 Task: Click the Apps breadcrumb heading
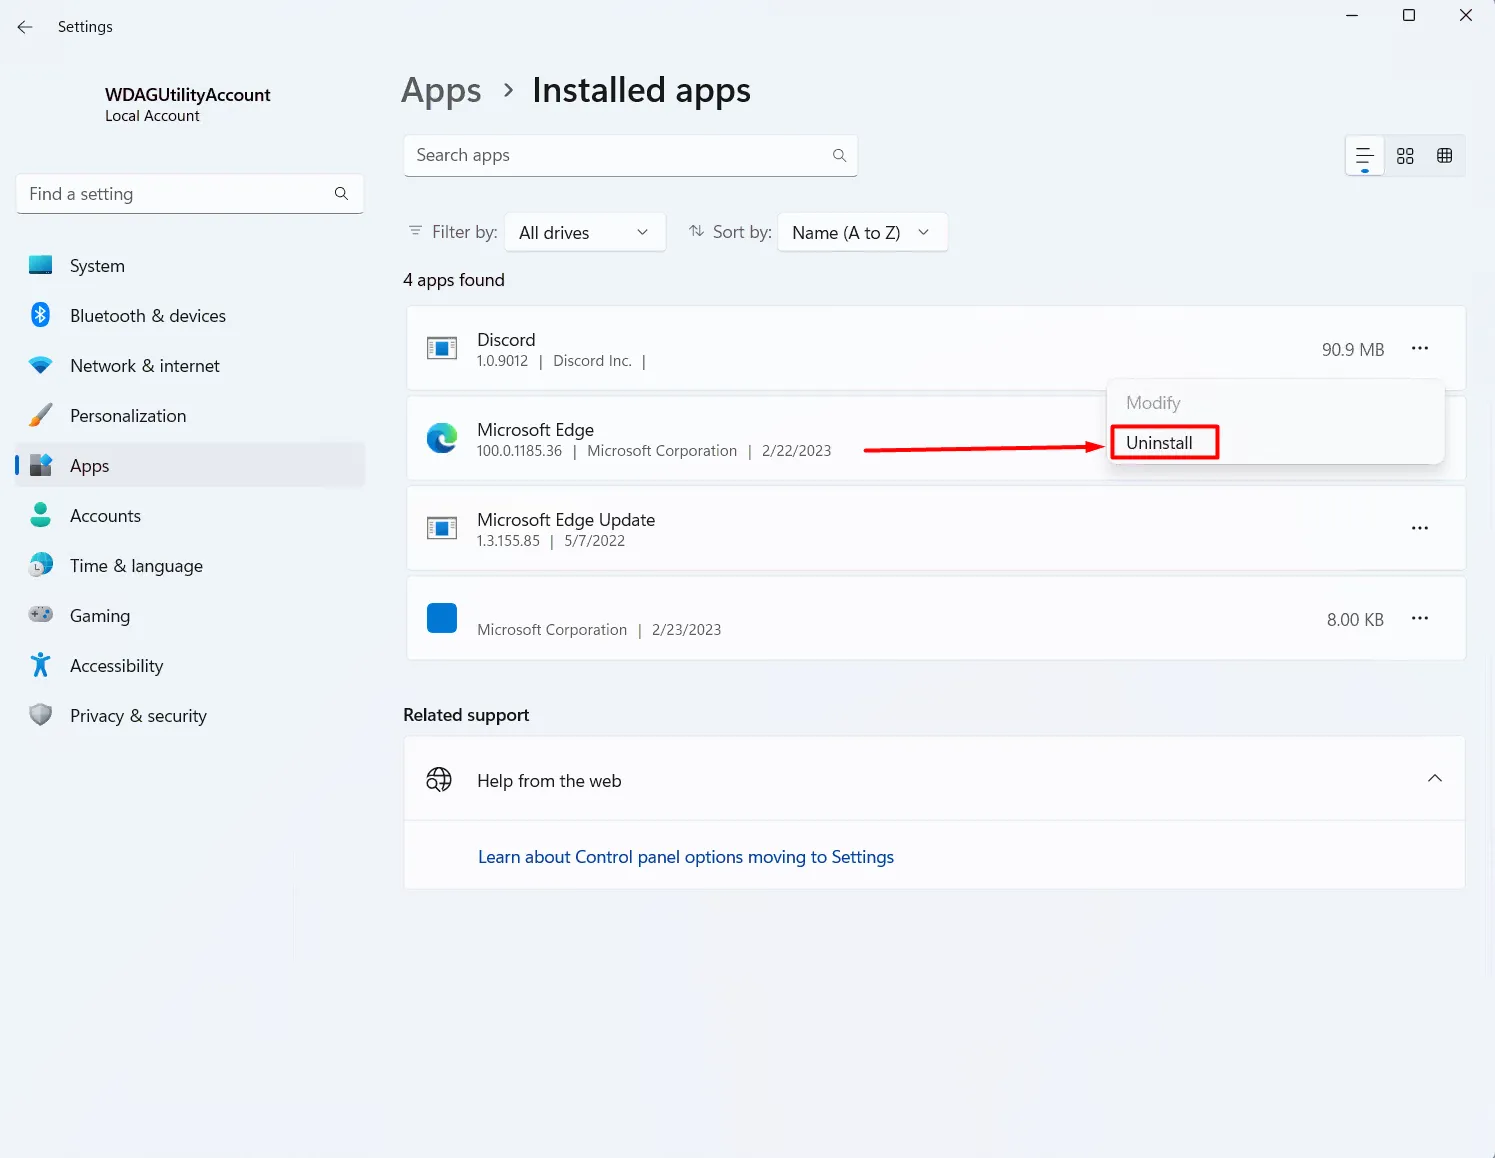441,91
